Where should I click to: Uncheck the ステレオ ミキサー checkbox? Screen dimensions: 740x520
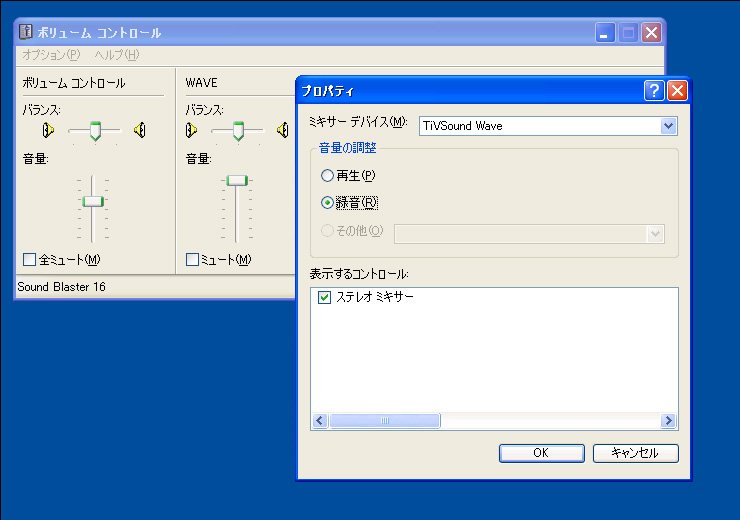point(324,297)
